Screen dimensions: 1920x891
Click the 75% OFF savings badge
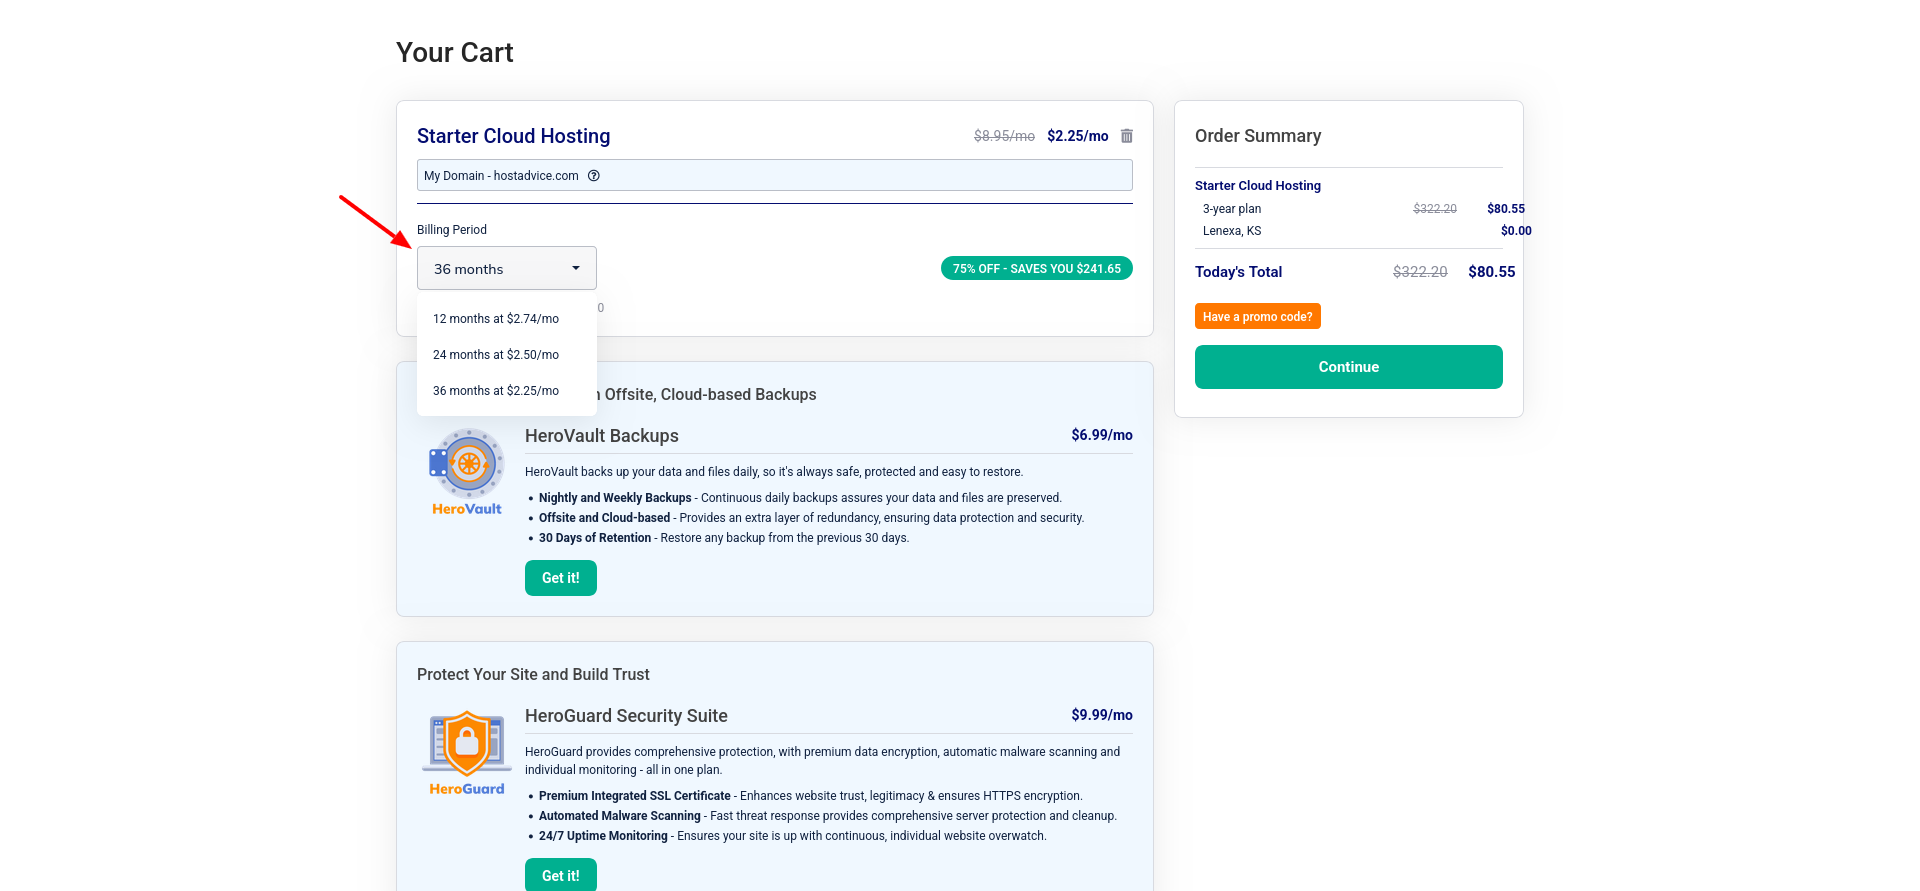click(x=1037, y=268)
